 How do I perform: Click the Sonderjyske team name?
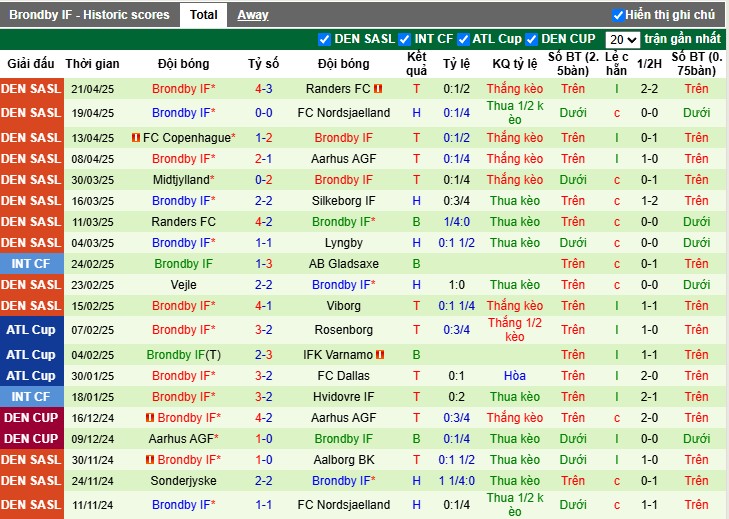(x=184, y=480)
